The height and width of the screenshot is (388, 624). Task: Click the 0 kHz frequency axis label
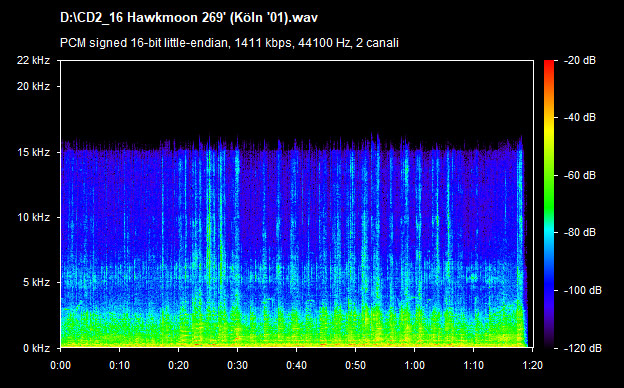pos(36,348)
